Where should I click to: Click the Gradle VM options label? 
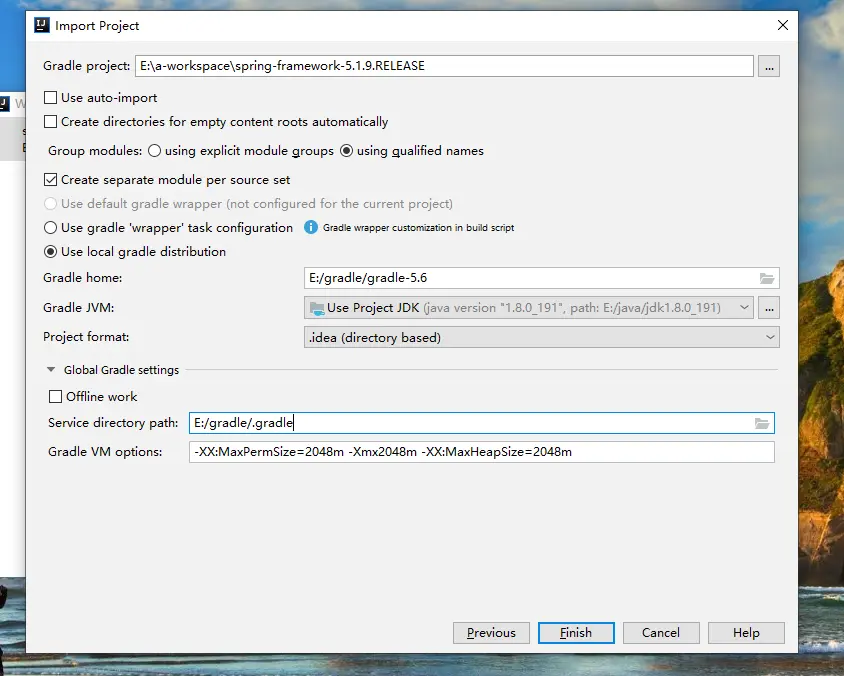click(105, 452)
